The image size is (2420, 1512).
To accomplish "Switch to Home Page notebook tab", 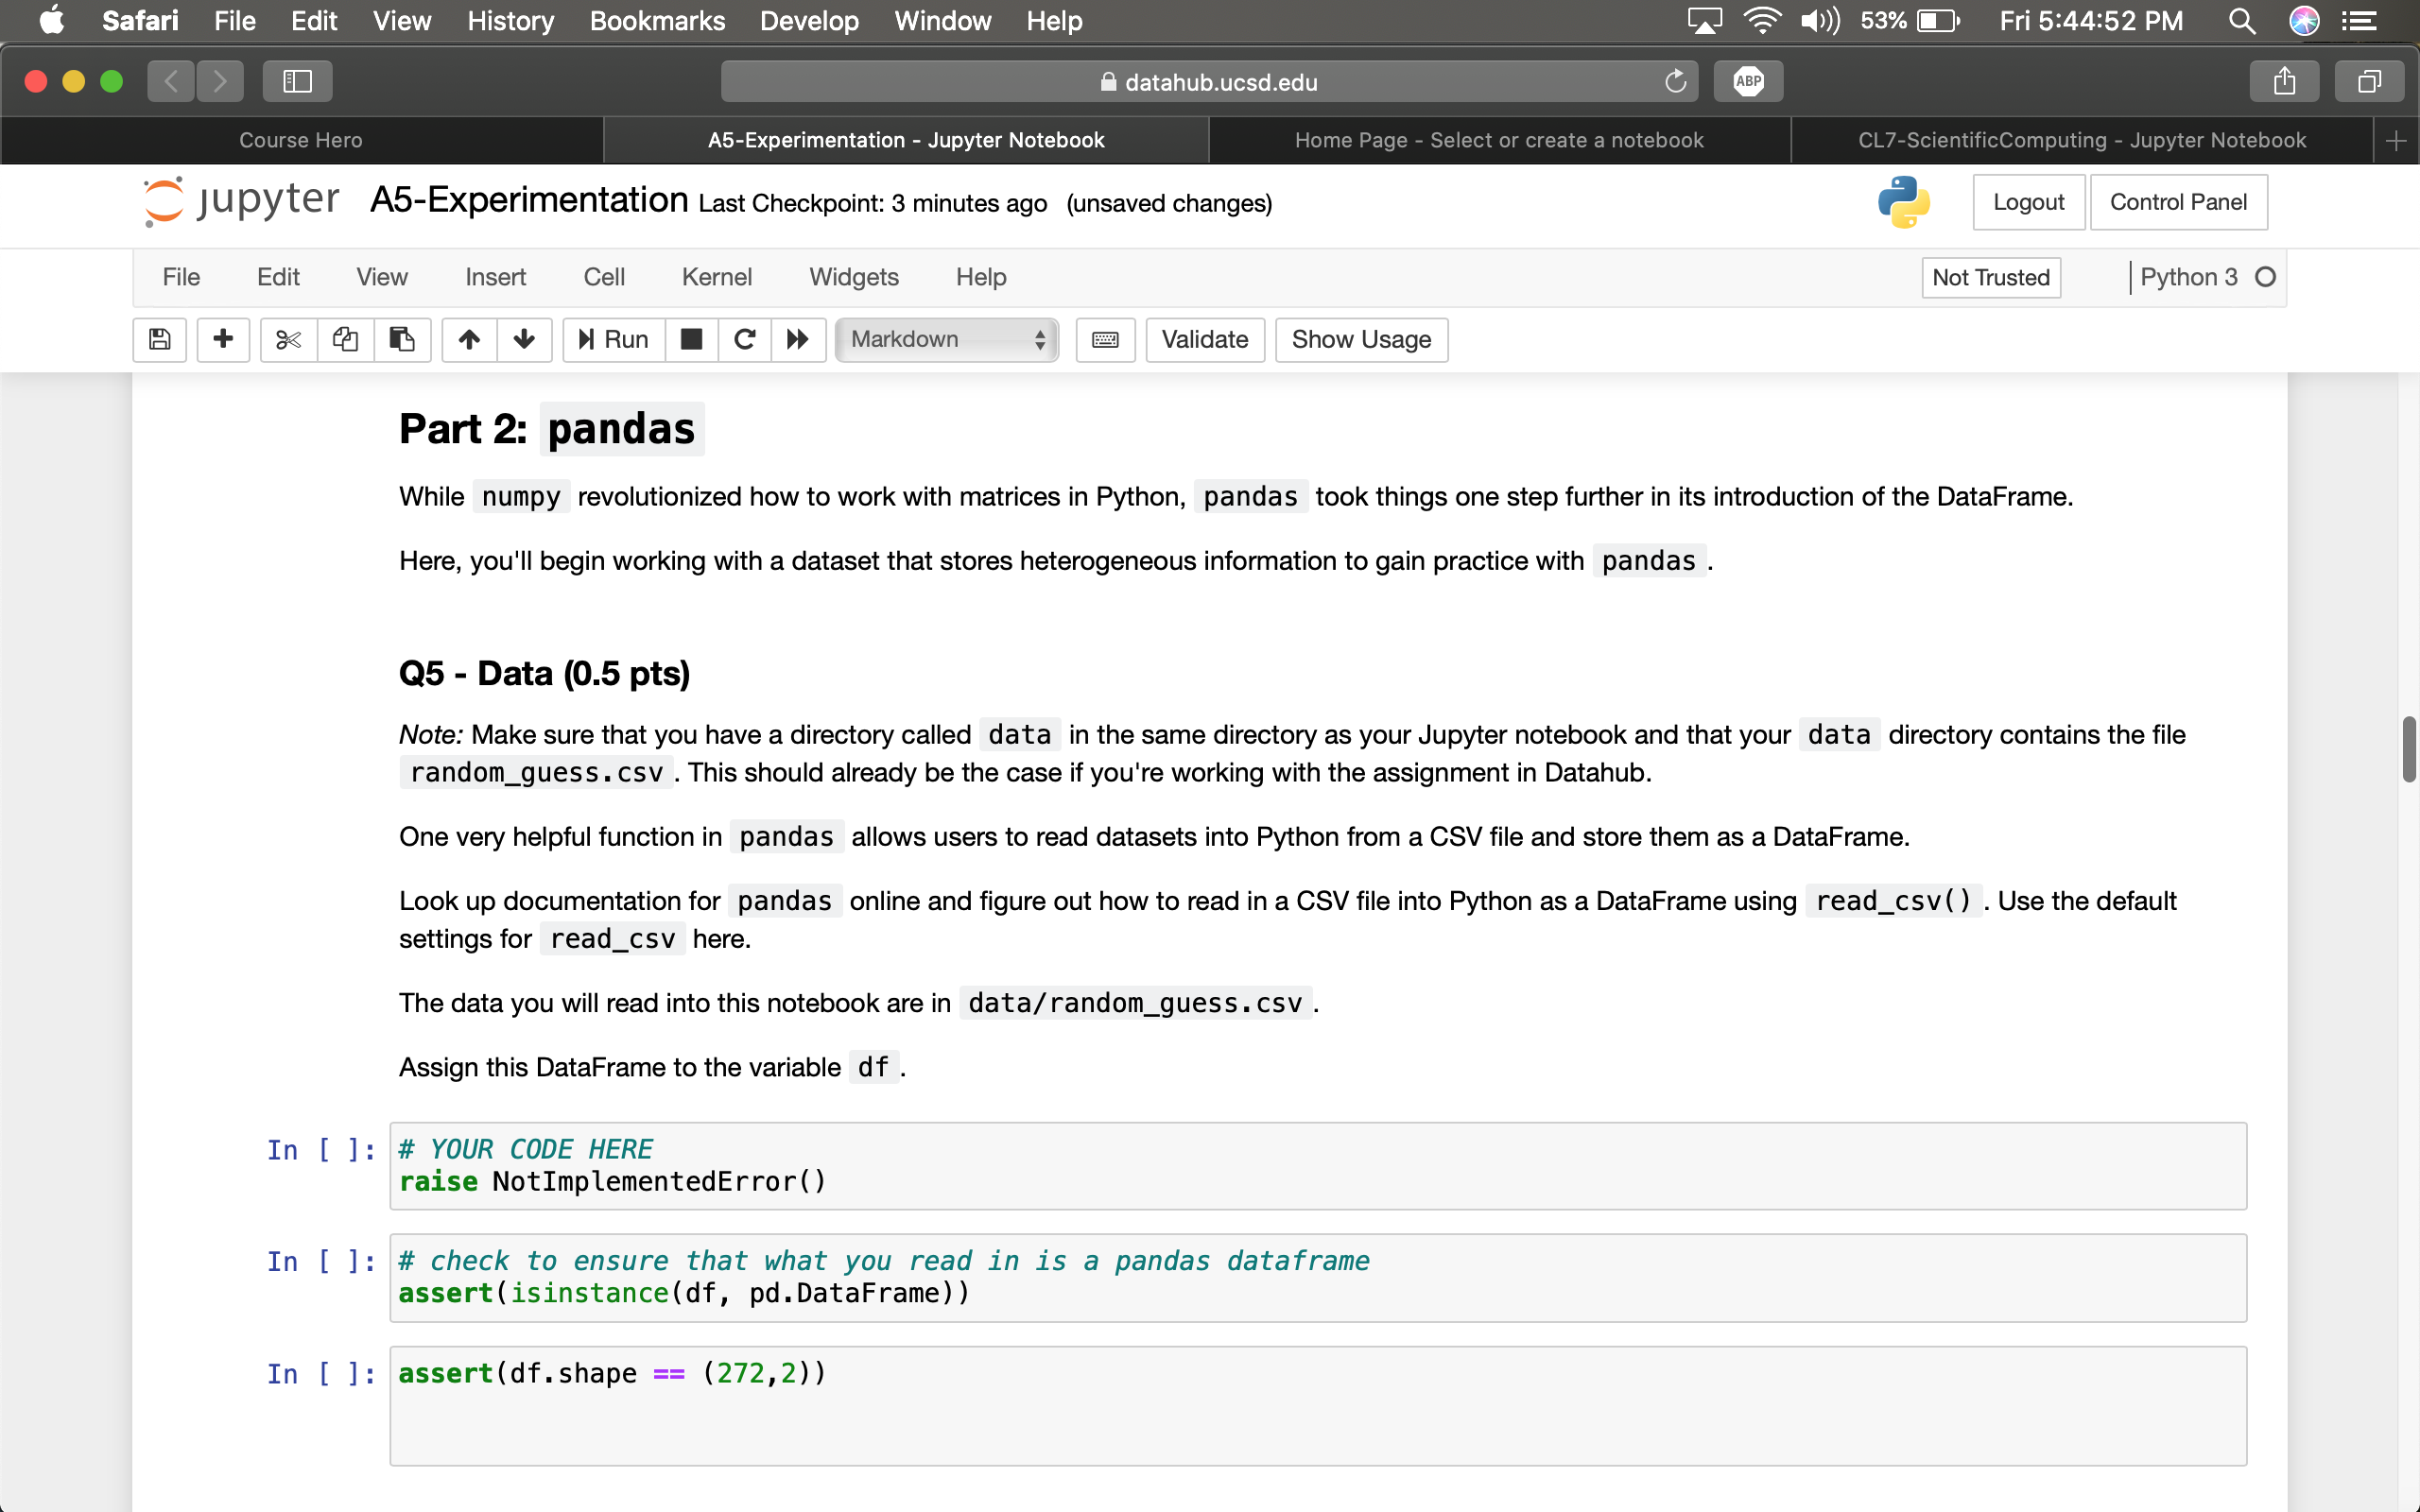I will [x=1498, y=139].
